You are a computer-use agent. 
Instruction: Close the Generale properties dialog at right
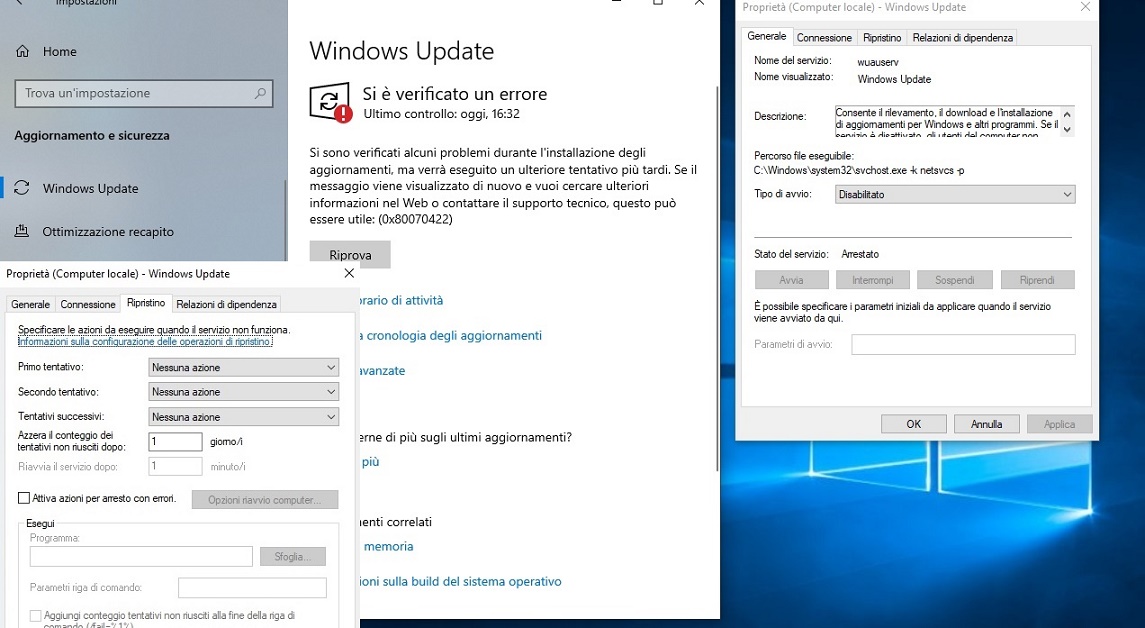[1085, 7]
